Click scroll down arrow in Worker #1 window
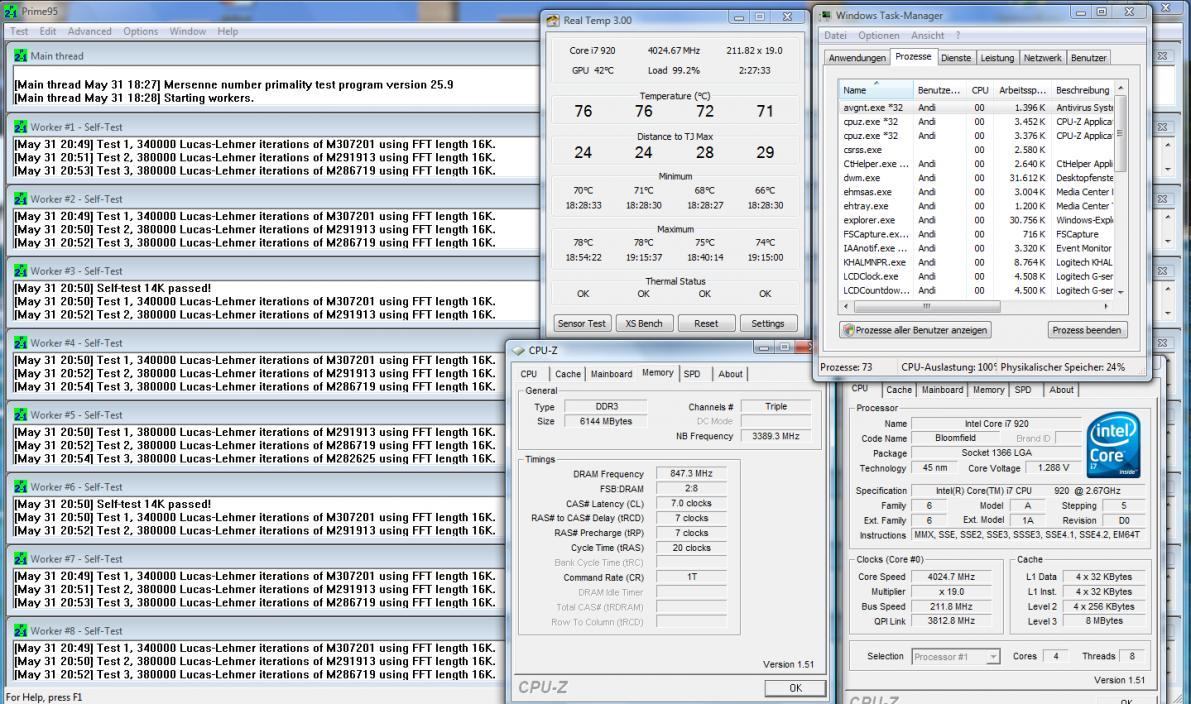 click(1168, 169)
